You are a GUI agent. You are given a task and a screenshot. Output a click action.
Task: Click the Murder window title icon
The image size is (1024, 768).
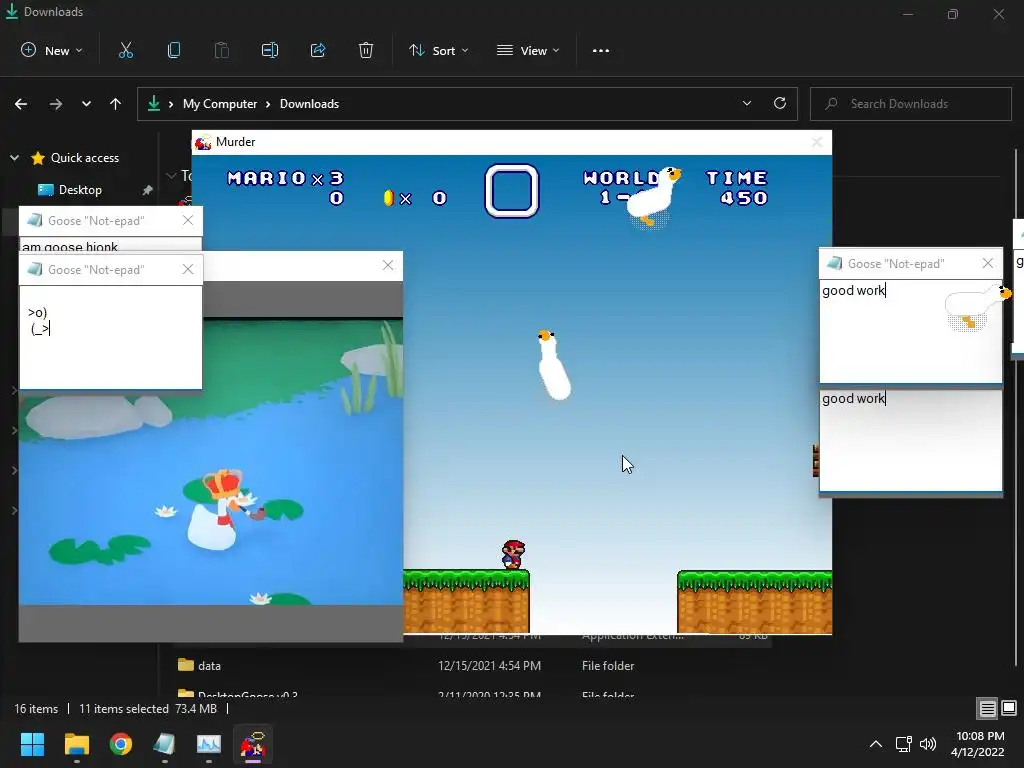(203, 142)
